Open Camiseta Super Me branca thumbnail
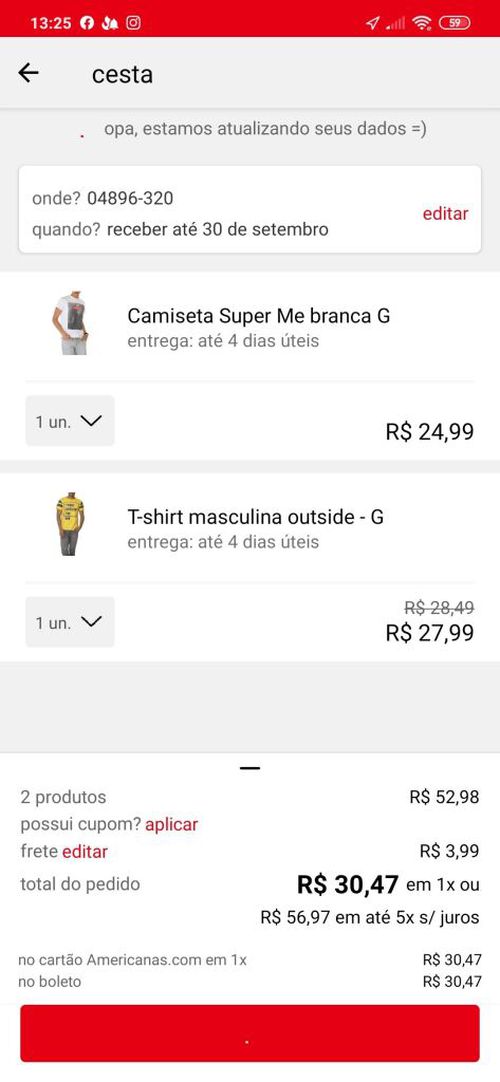This screenshot has width=500, height=1082. coord(70,323)
